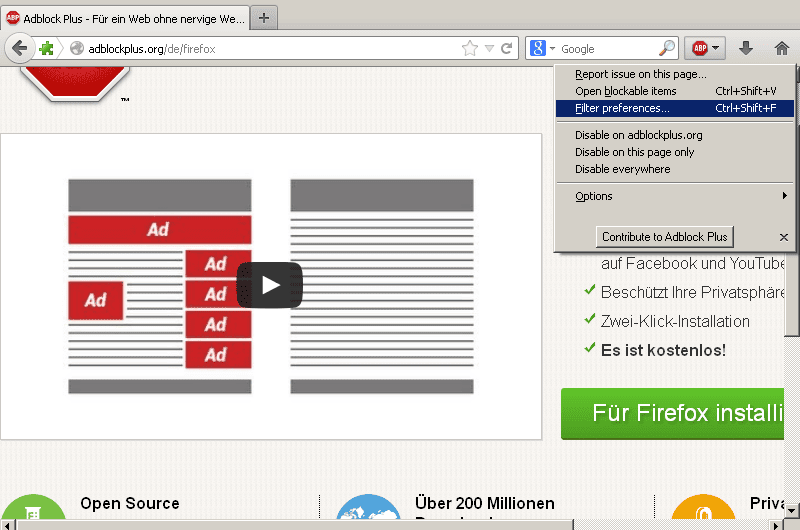Open the URL history dropdown arrow
The image size is (800, 530).
[x=489, y=48]
